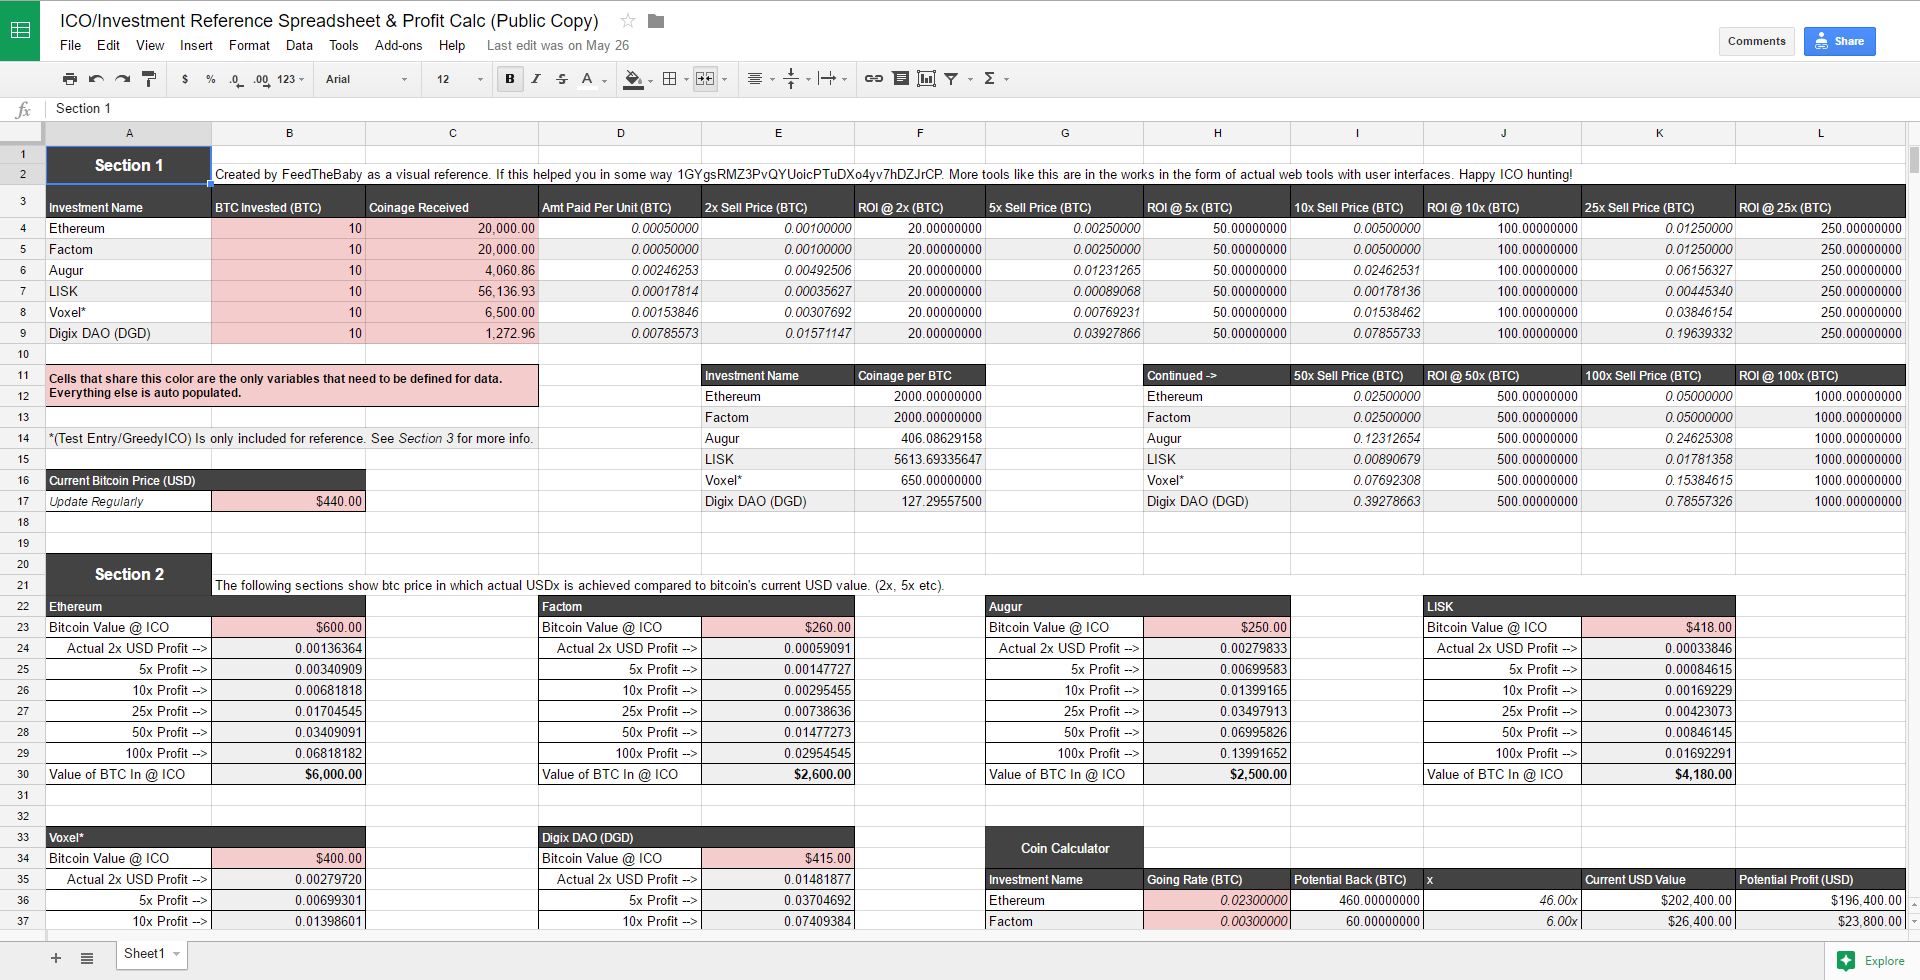1920x980 pixels.
Task: Click the Explore button
Action: tap(1872, 961)
